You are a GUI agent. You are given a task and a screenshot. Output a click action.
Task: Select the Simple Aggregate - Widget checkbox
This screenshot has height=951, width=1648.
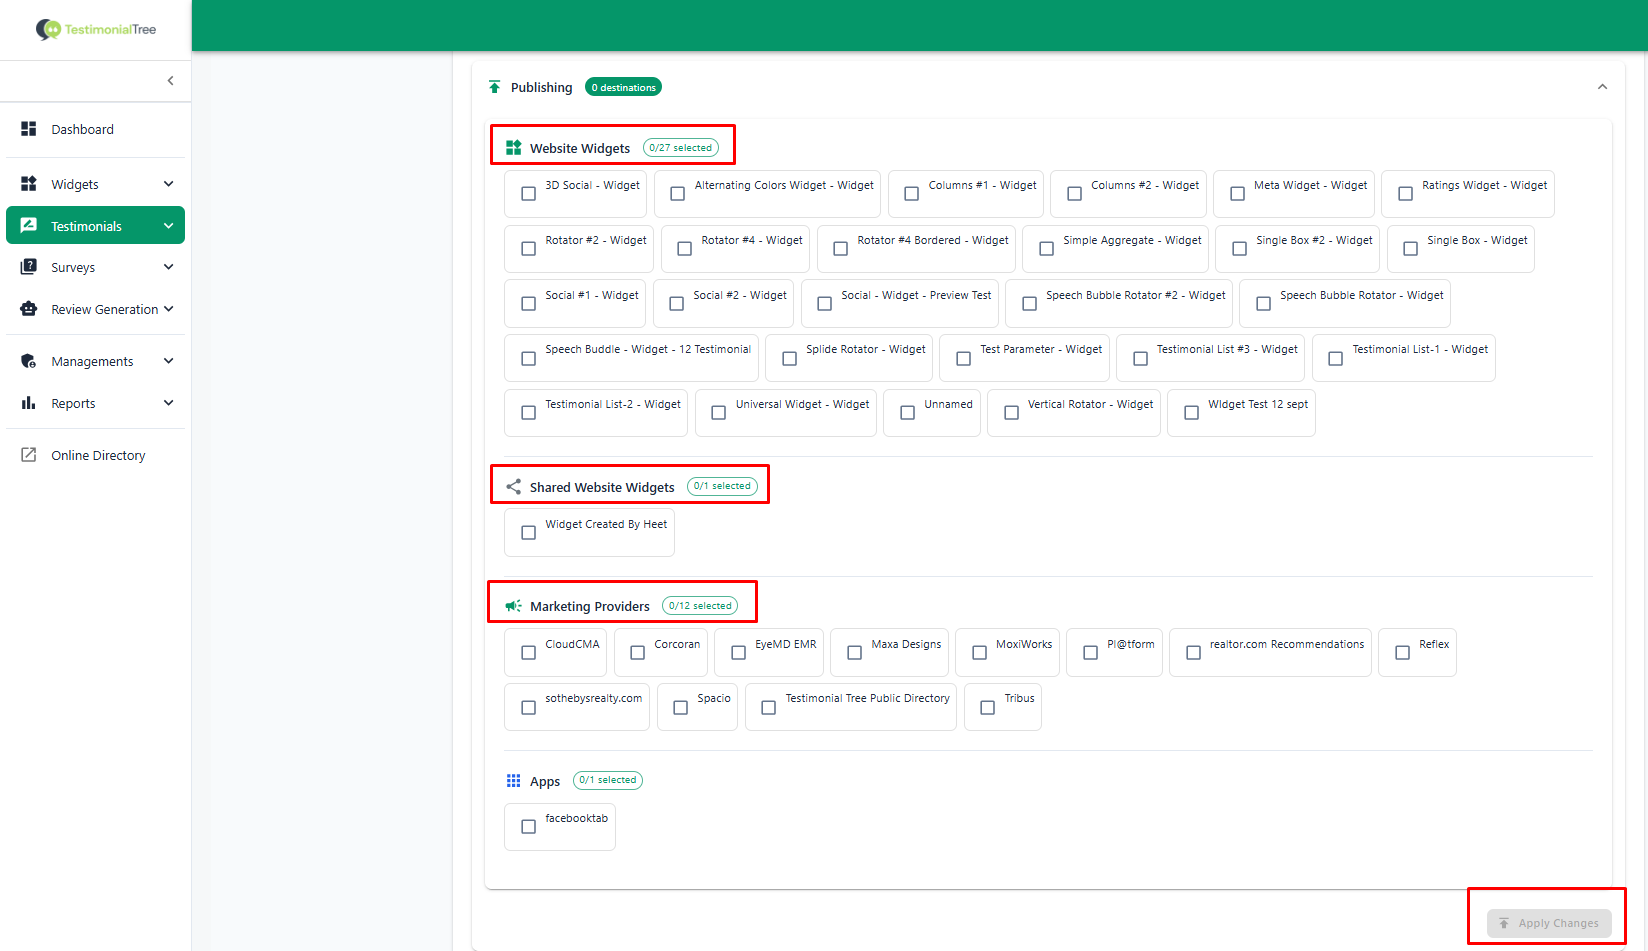click(1047, 249)
